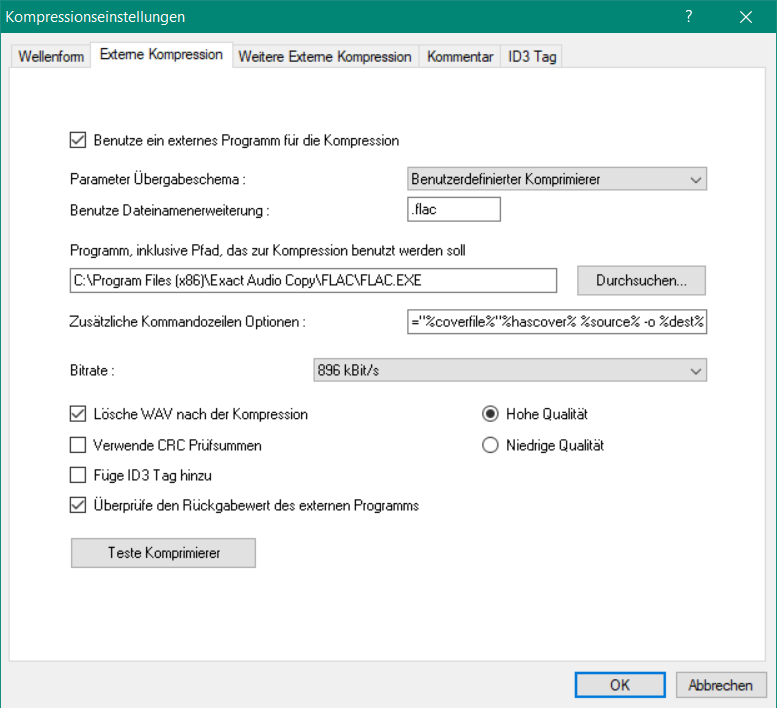Toggle 'Überprüfe den Rückgabewert' checkbox

[78, 505]
